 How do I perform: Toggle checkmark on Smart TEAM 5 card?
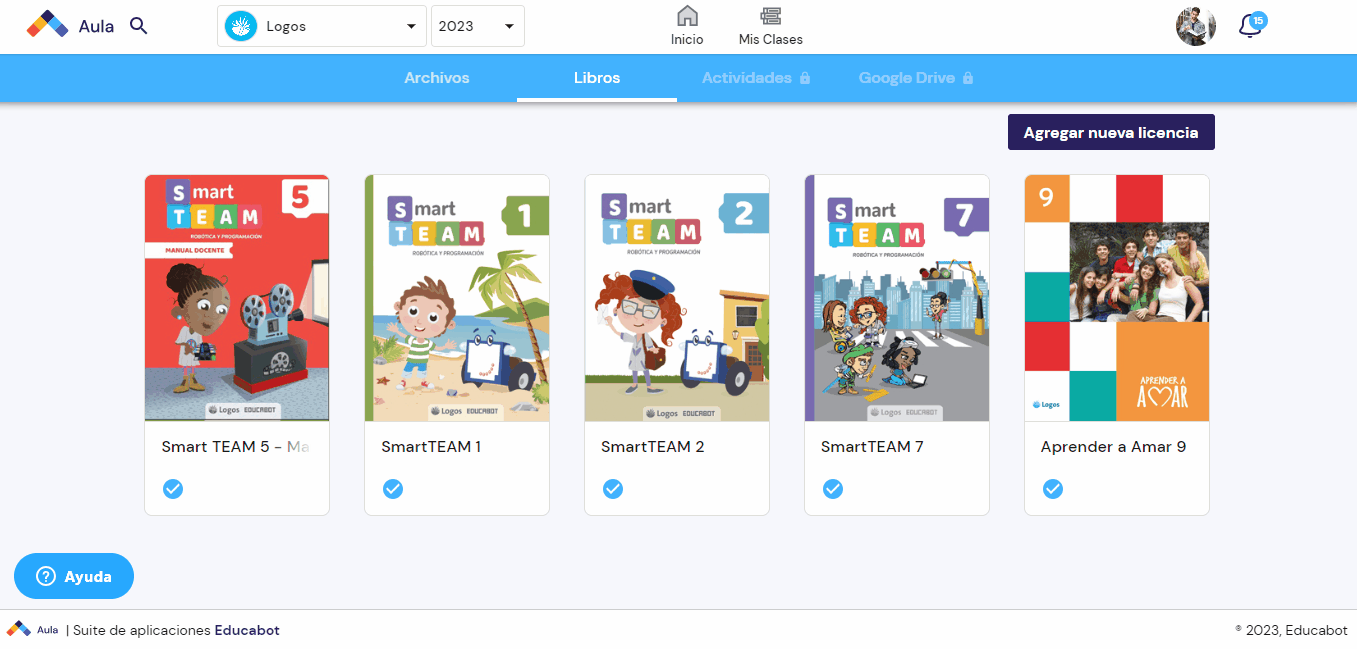[173, 489]
